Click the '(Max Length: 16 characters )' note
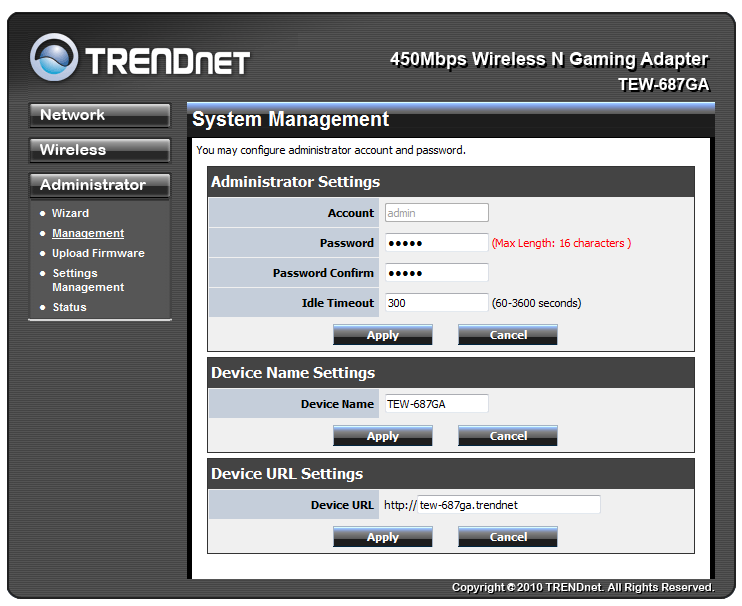This screenshot has height=606, width=742. pyautogui.click(x=561, y=243)
